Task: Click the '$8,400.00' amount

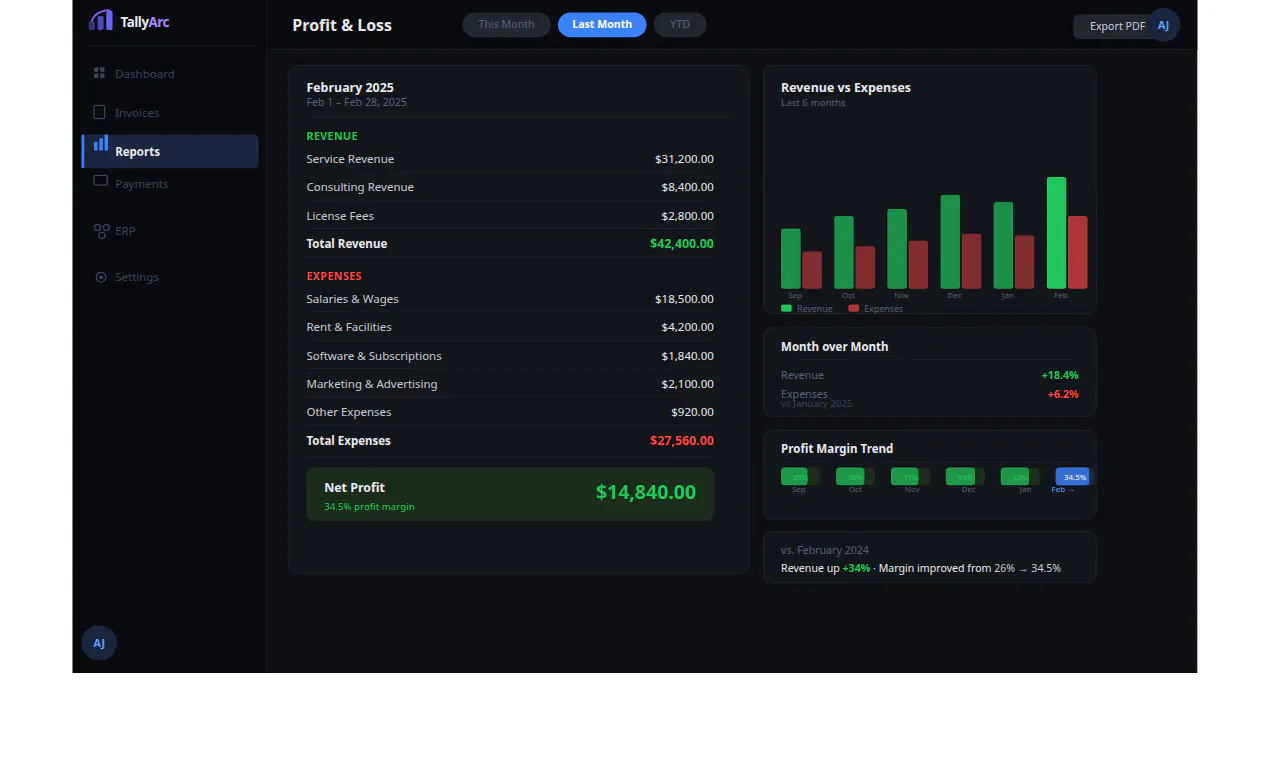Action: click(x=687, y=187)
